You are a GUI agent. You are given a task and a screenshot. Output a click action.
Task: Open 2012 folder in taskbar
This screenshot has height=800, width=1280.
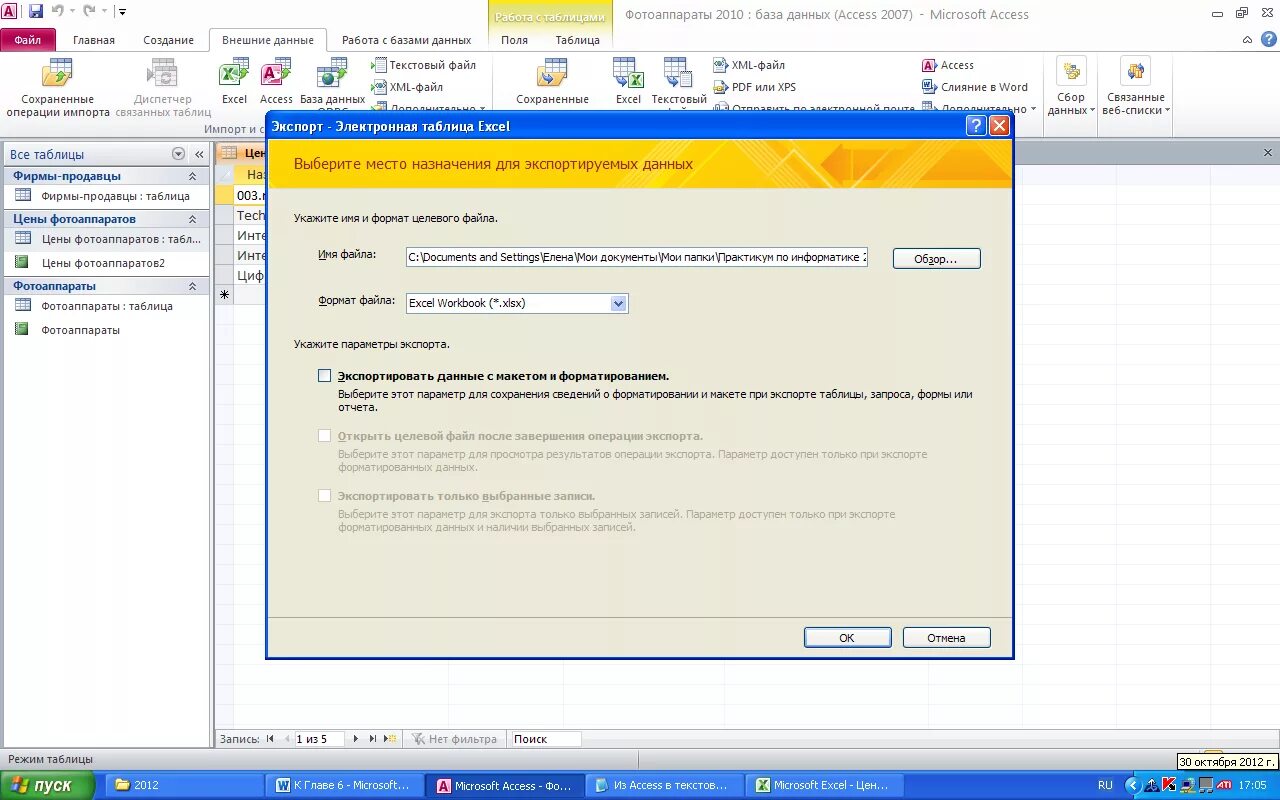coord(184,785)
